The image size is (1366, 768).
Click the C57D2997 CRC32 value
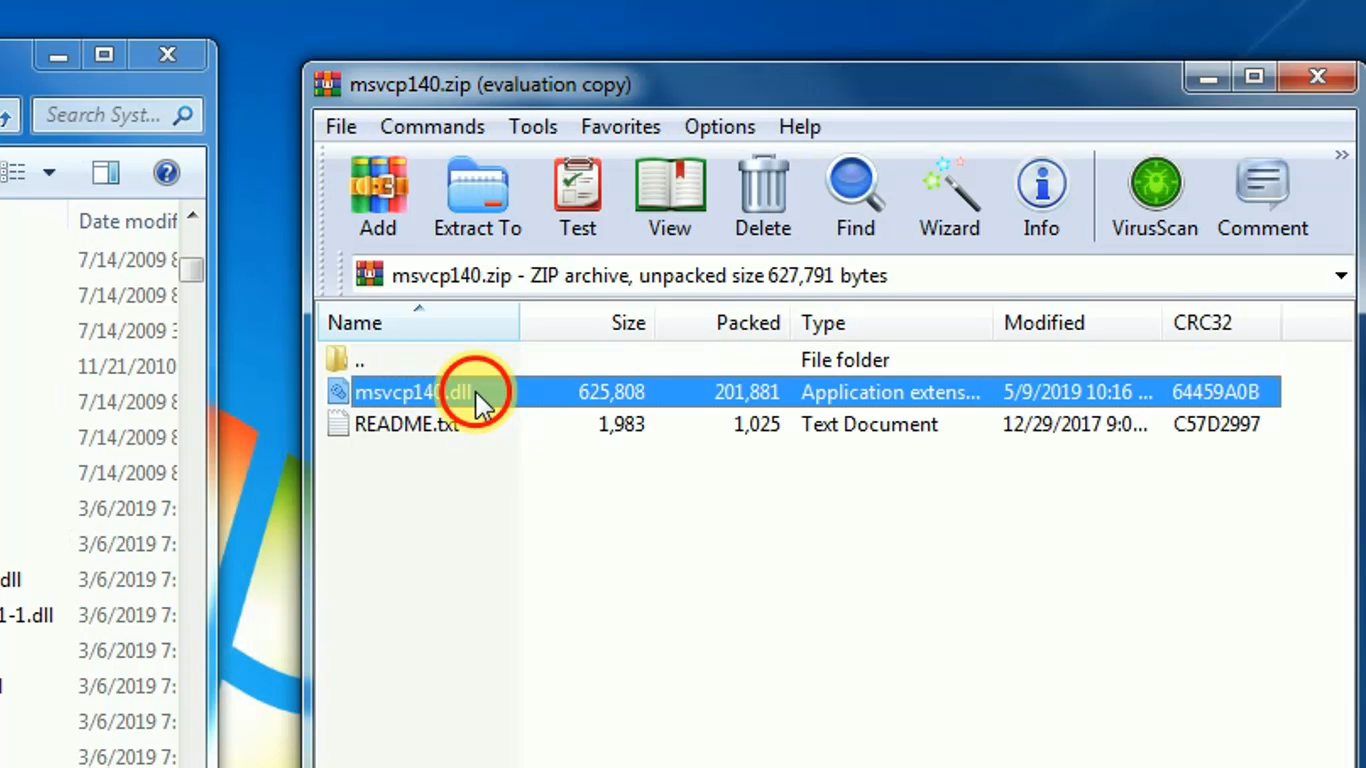[x=1217, y=424]
